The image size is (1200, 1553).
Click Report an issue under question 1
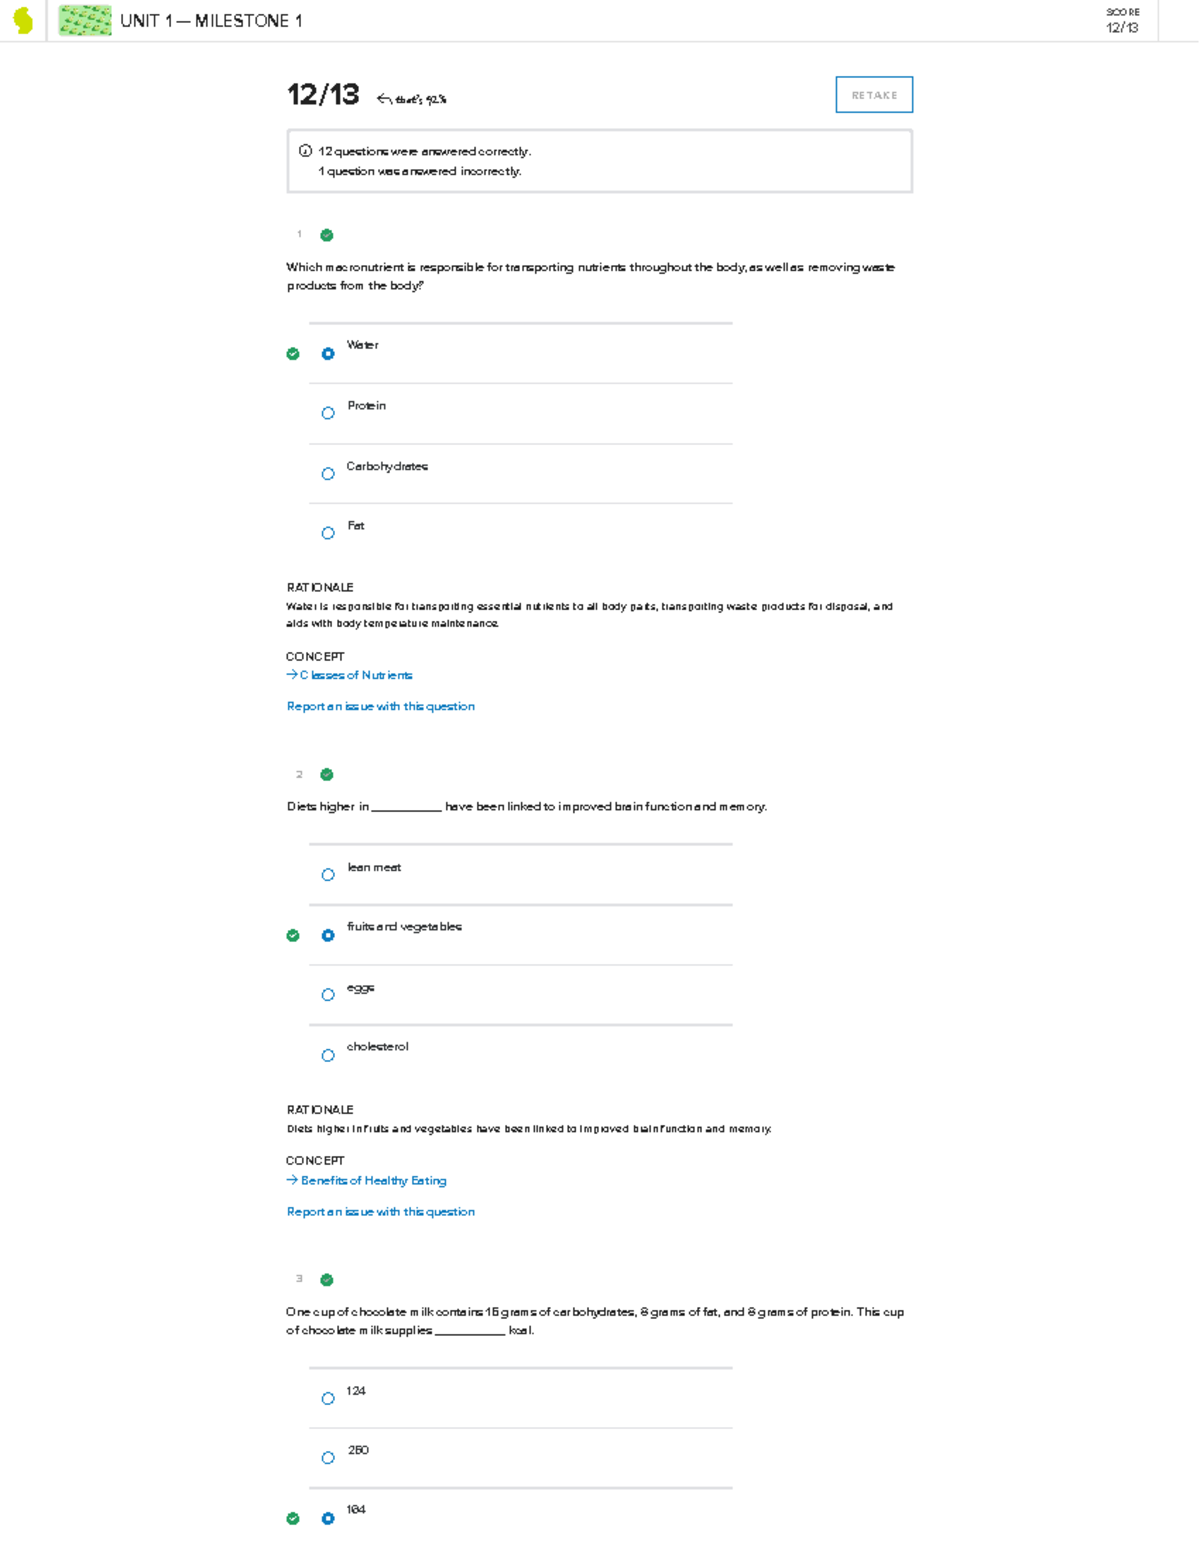pos(380,706)
